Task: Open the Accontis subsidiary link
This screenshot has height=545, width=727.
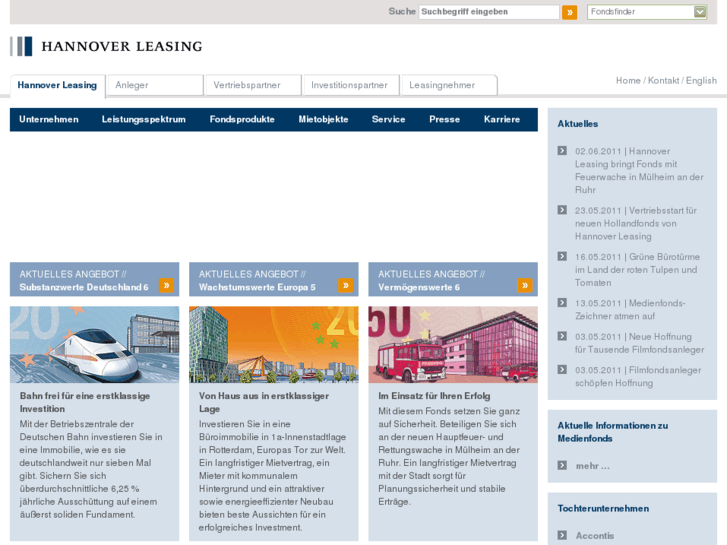Action: (595, 536)
